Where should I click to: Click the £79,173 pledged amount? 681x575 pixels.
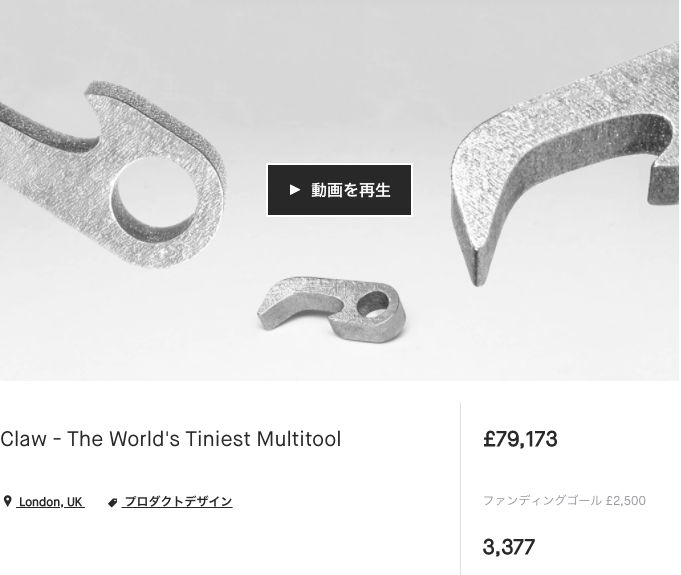pyautogui.click(x=520, y=439)
